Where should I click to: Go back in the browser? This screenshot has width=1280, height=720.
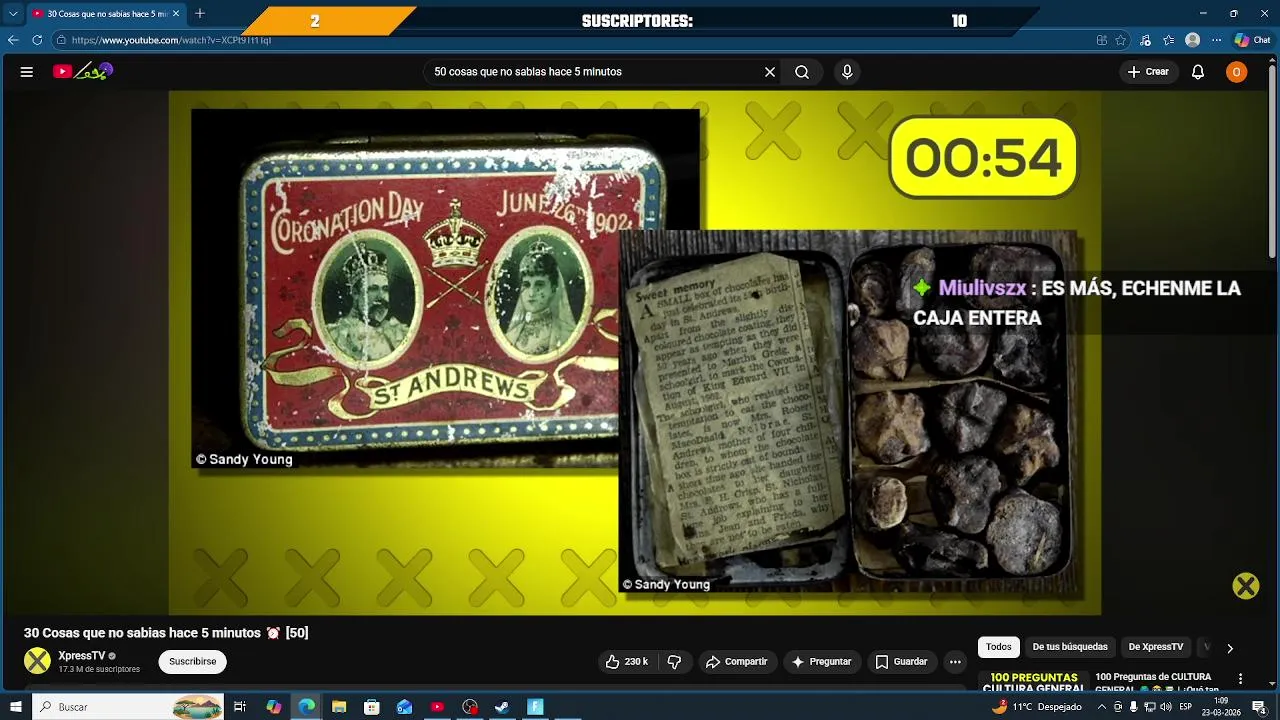(x=13, y=40)
